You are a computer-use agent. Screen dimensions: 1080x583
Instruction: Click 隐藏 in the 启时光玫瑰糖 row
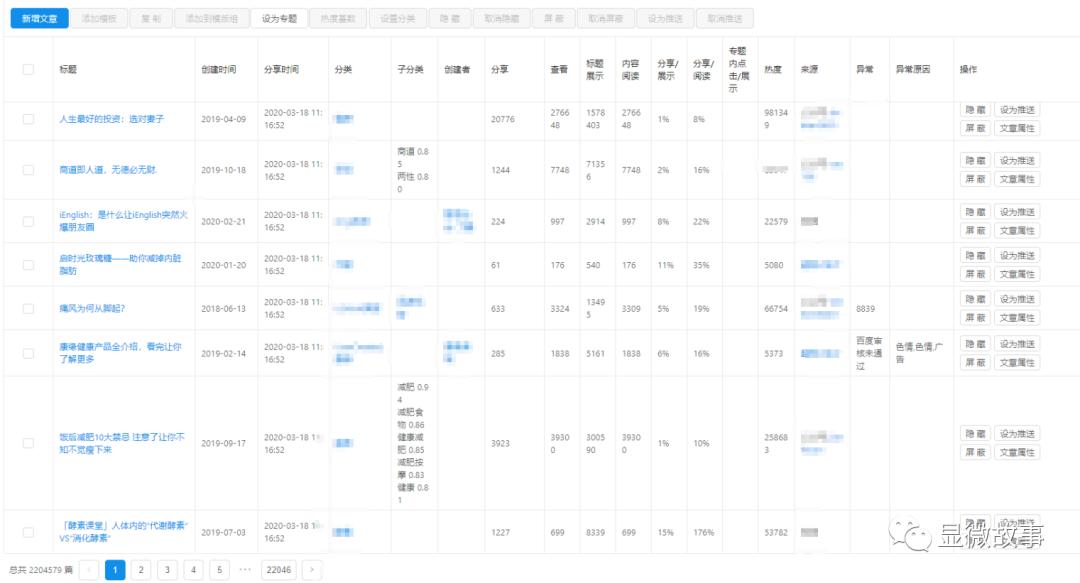[x=975, y=256]
